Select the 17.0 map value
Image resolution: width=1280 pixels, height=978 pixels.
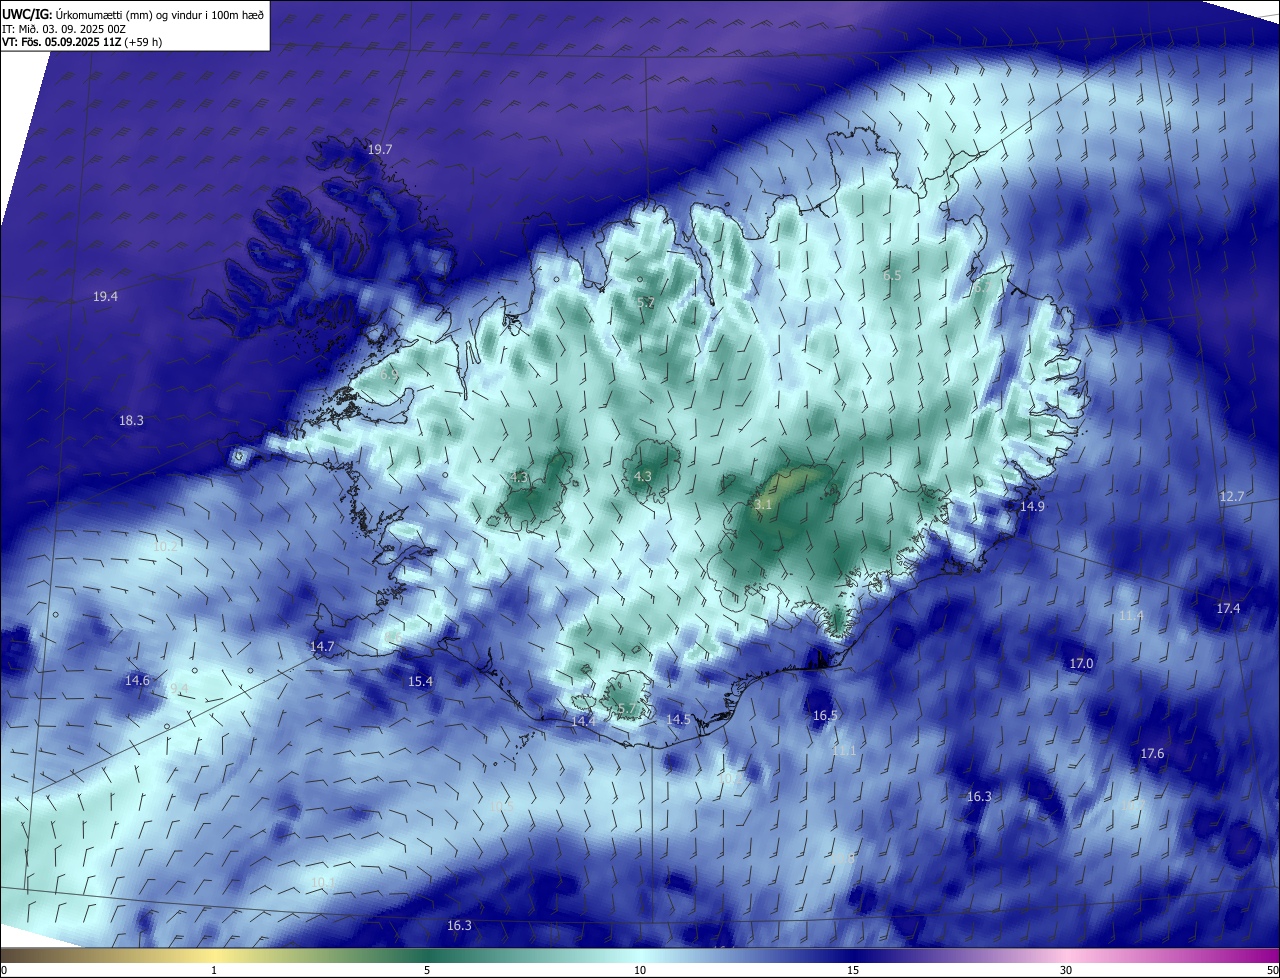tap(1082, 663)
